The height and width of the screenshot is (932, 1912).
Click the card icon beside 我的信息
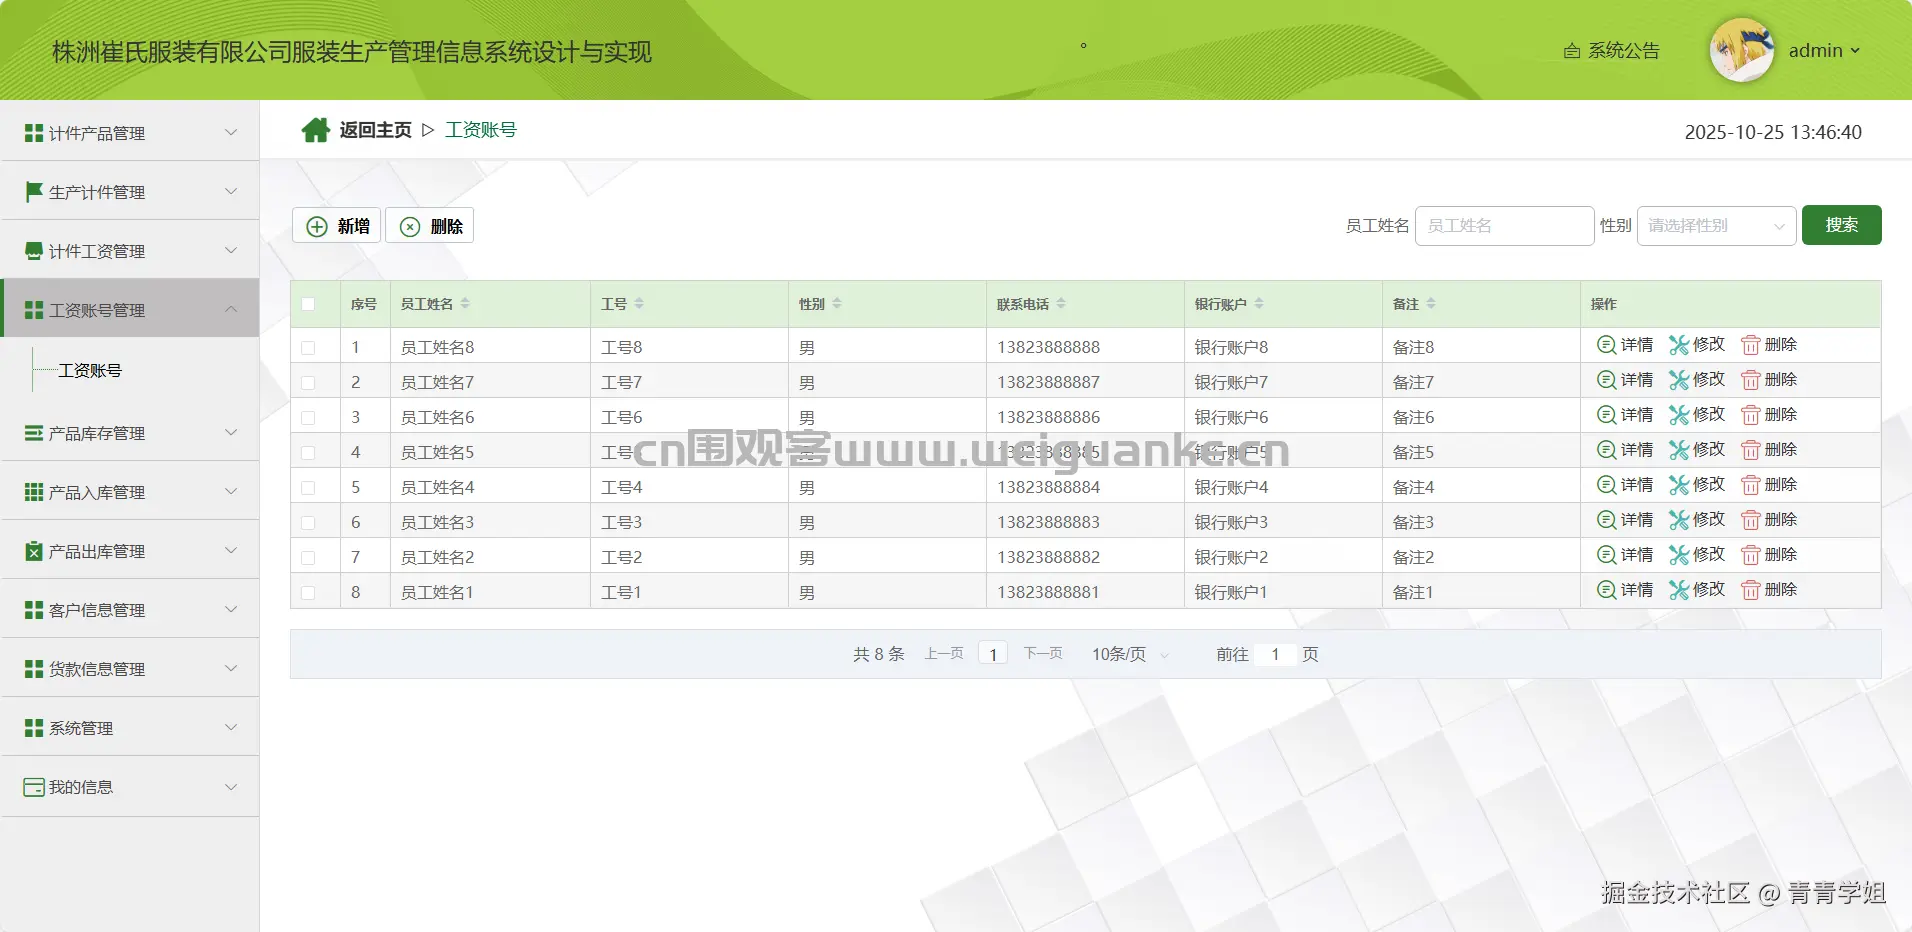pyautogui.click(x=34, y=787)
